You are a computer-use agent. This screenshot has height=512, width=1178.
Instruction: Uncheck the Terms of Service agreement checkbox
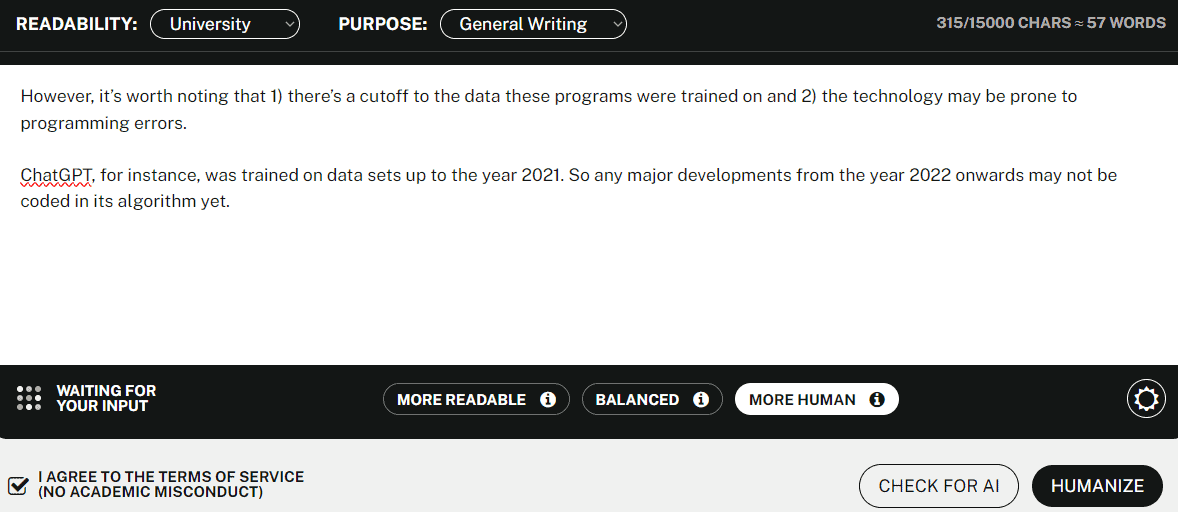pos(18,485)
